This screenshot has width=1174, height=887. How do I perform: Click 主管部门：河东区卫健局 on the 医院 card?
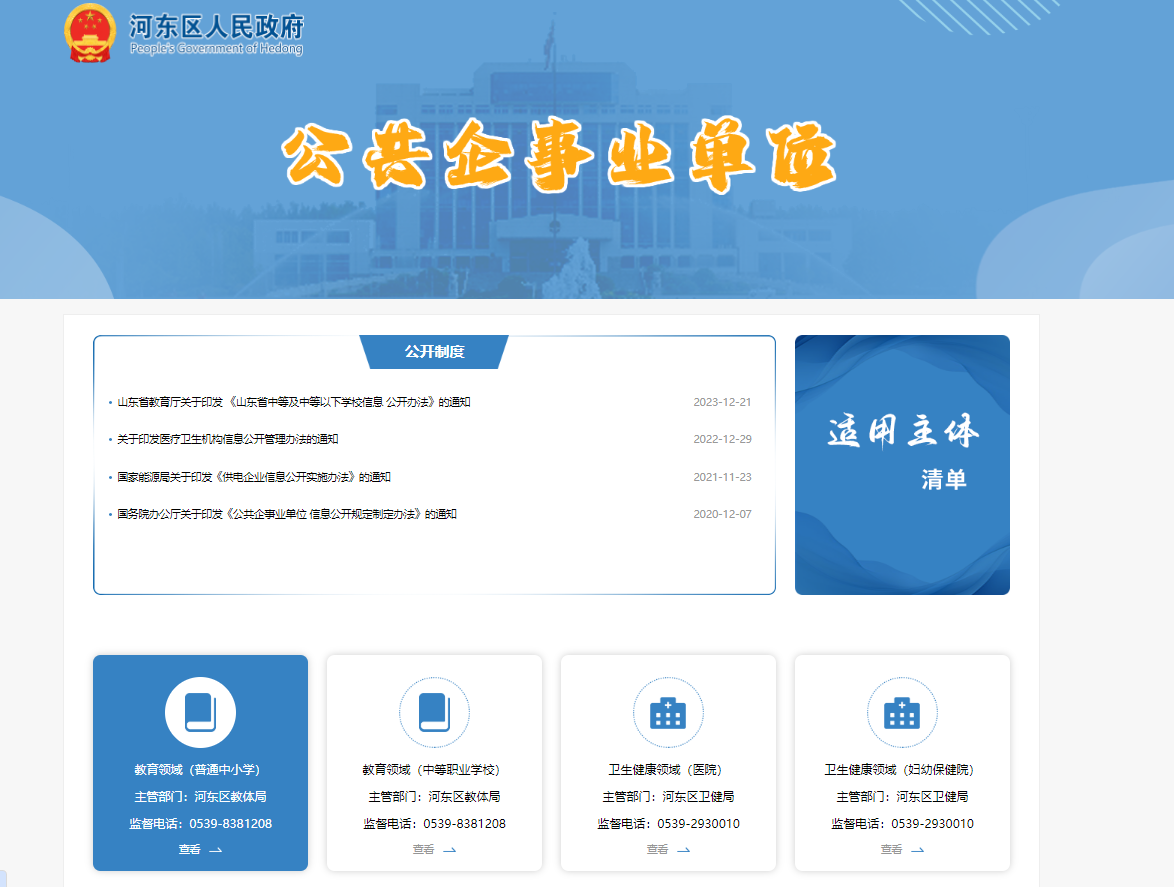pos(668,796)
